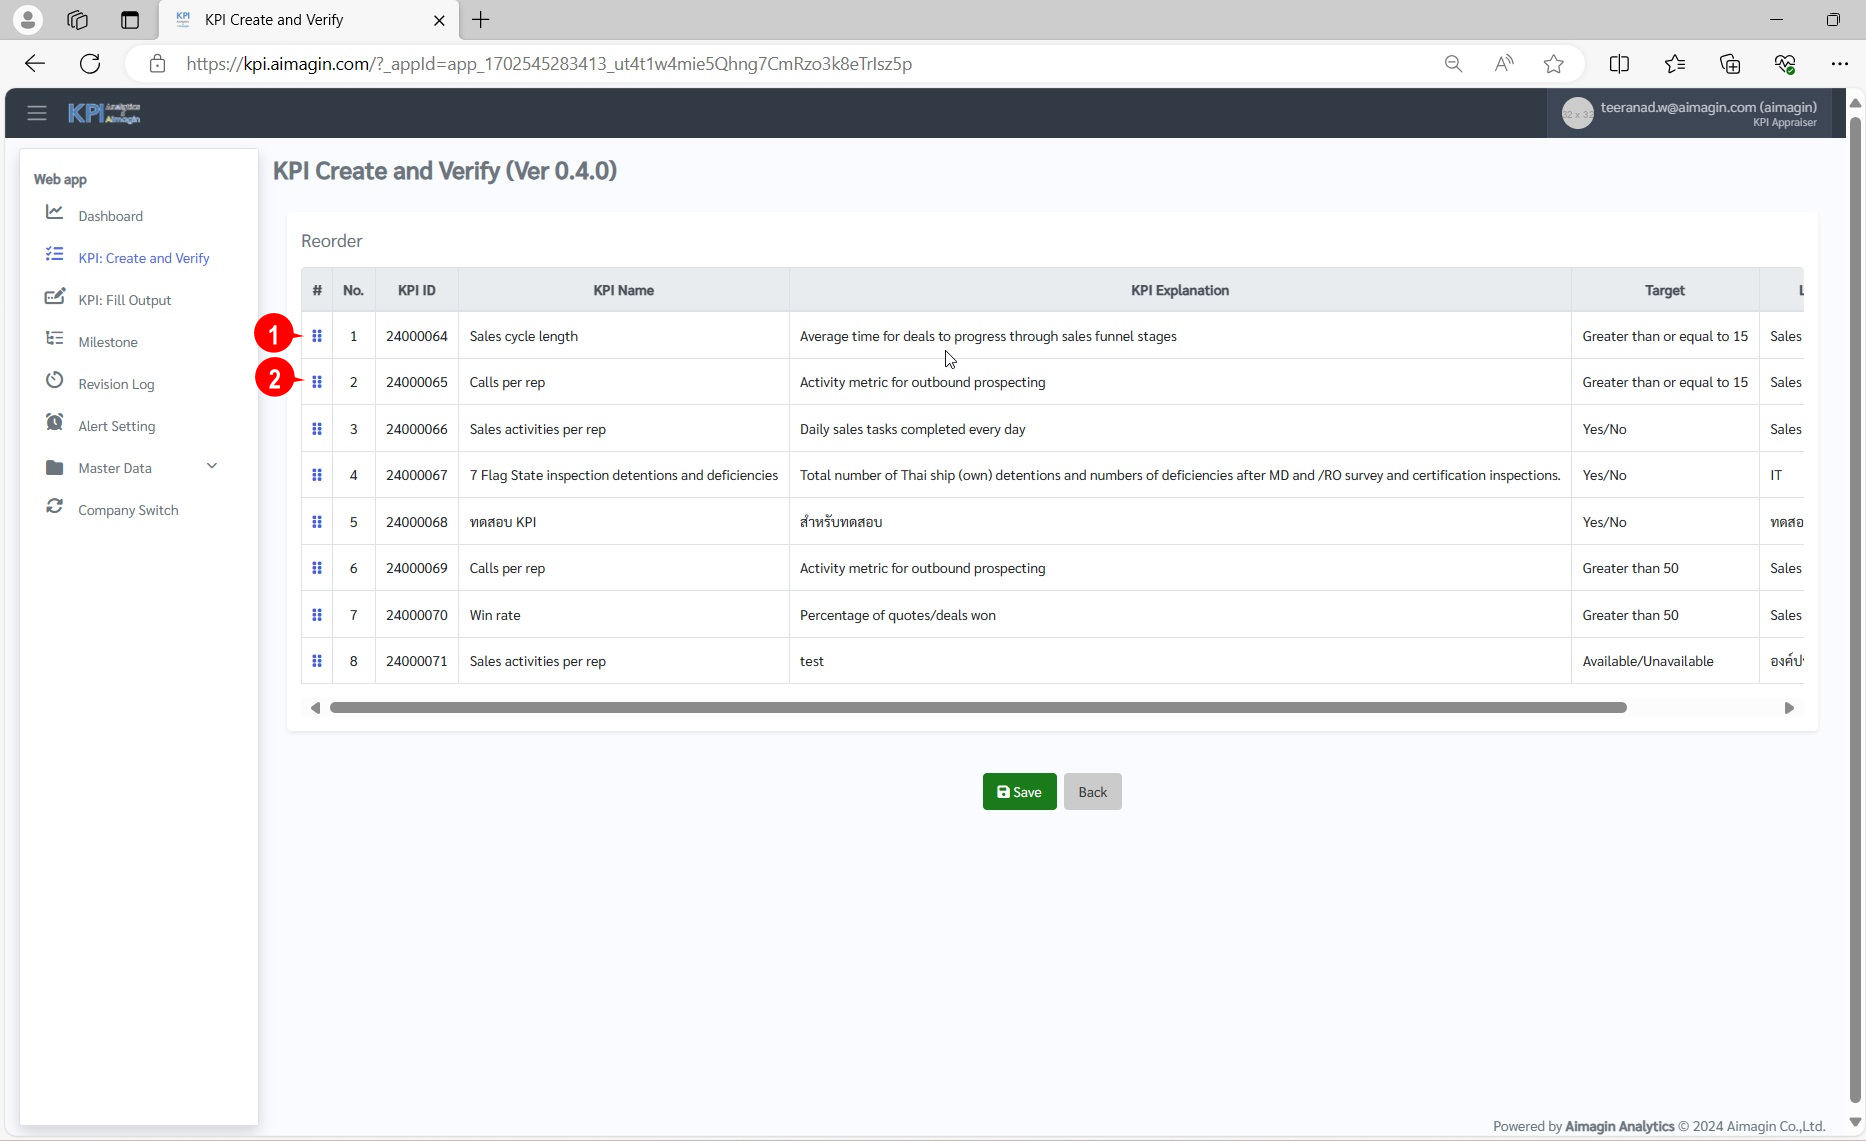Click the Back button
Viewport: 1866px width, 1141px height.
pos(1092,792)
